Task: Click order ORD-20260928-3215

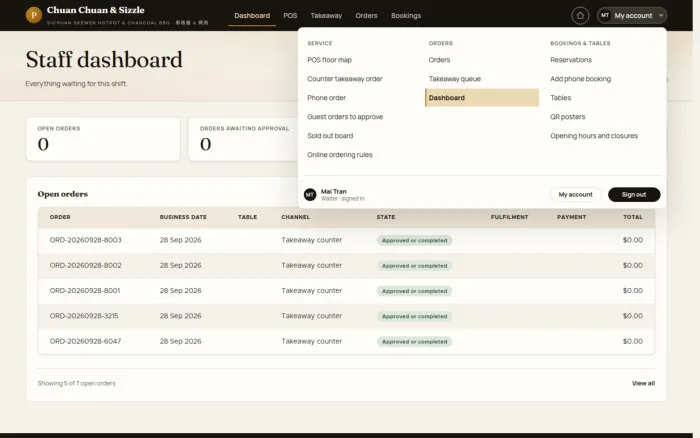Action: tap(84, 316)
